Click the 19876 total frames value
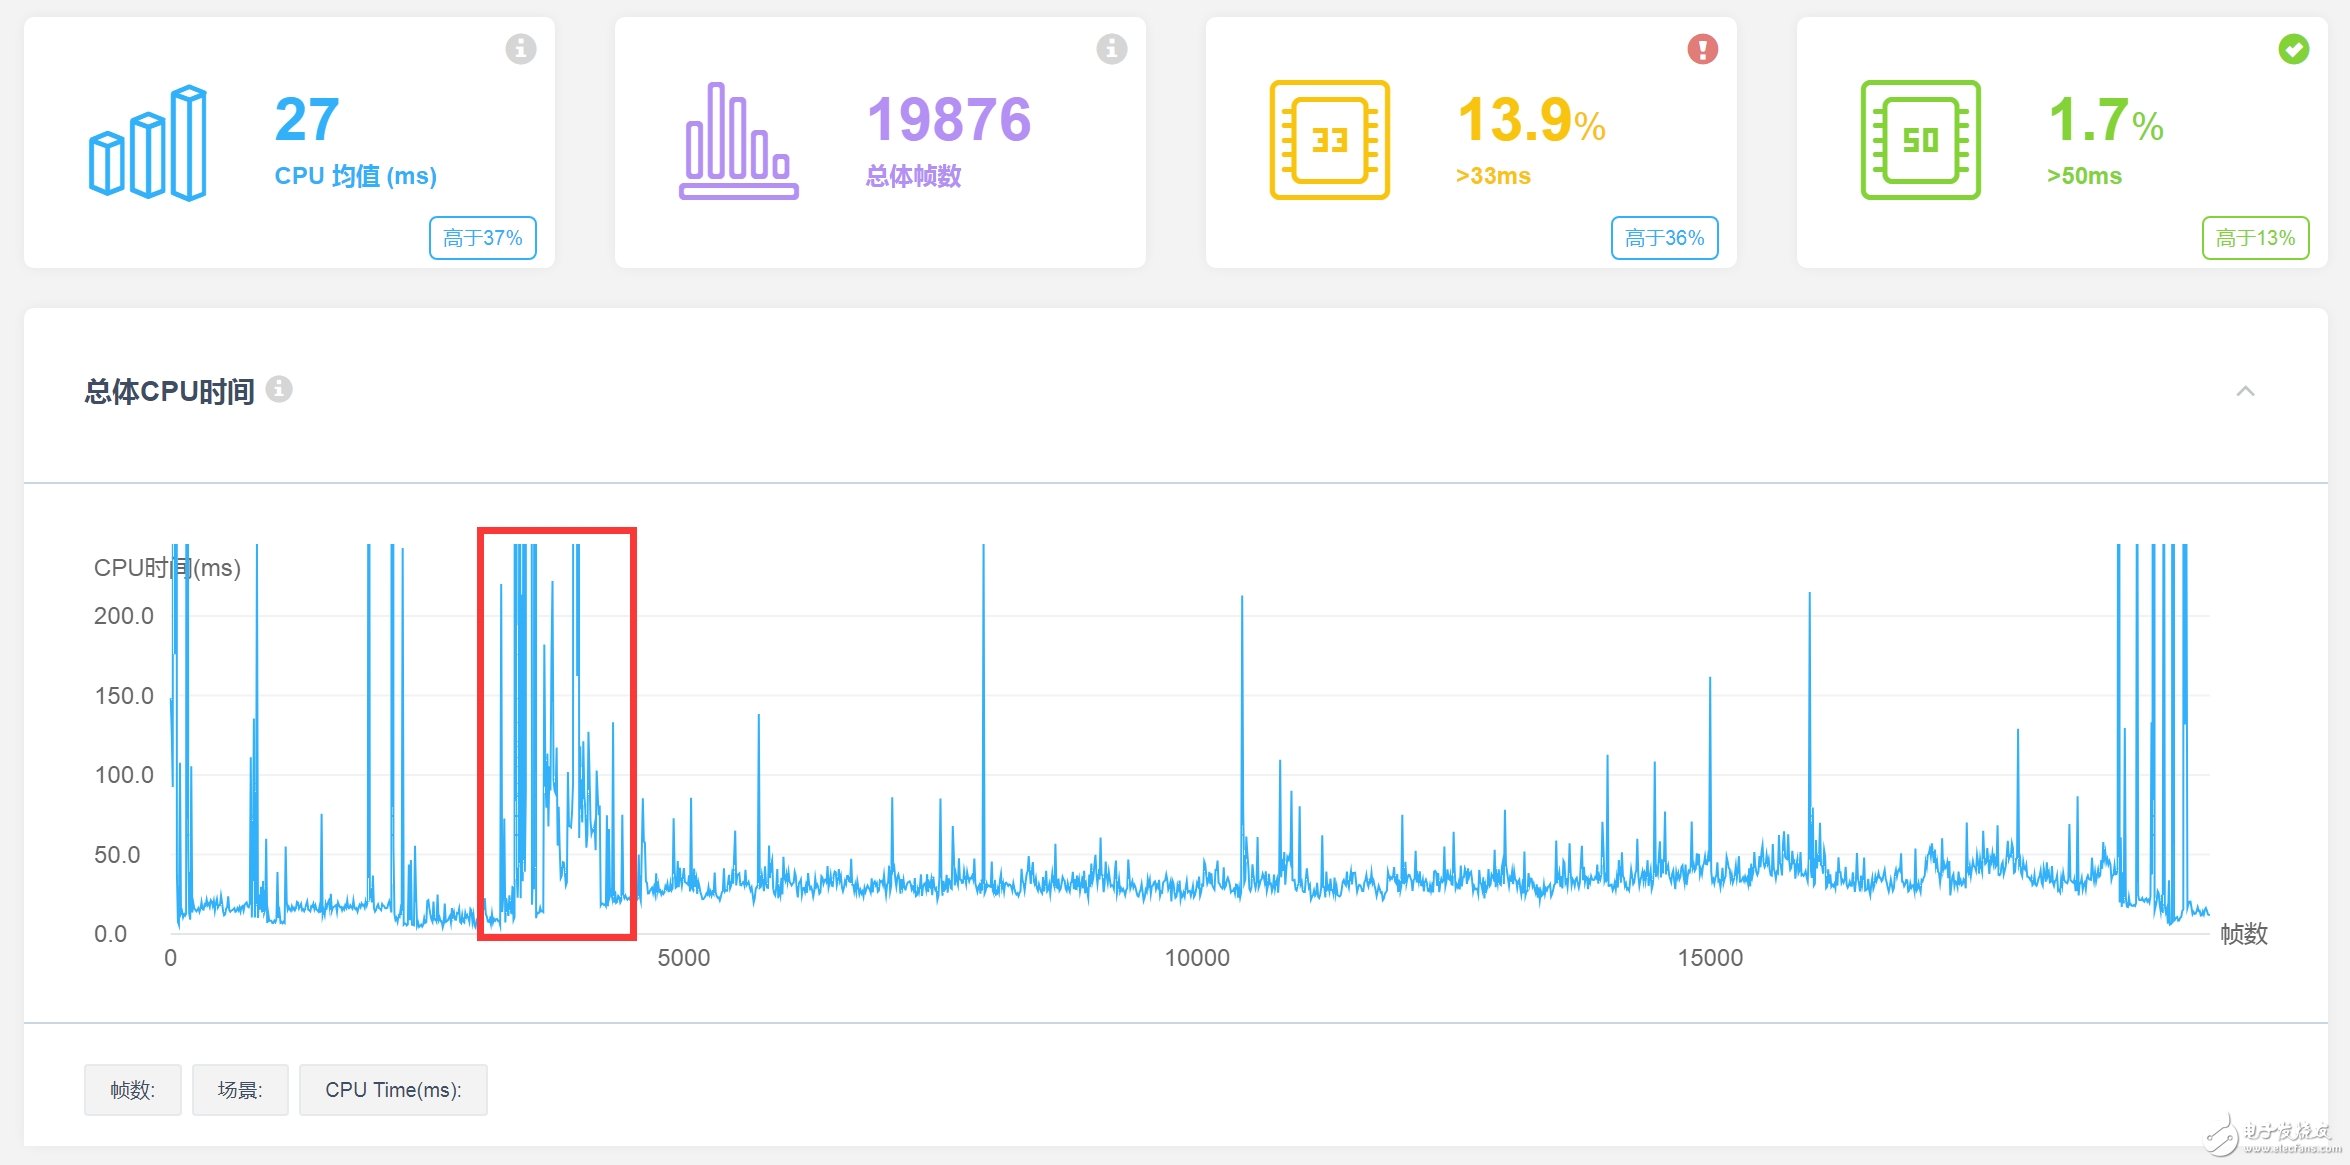Image resolution: width=2350 pixels, height=1165 pixels. [948, 120]
